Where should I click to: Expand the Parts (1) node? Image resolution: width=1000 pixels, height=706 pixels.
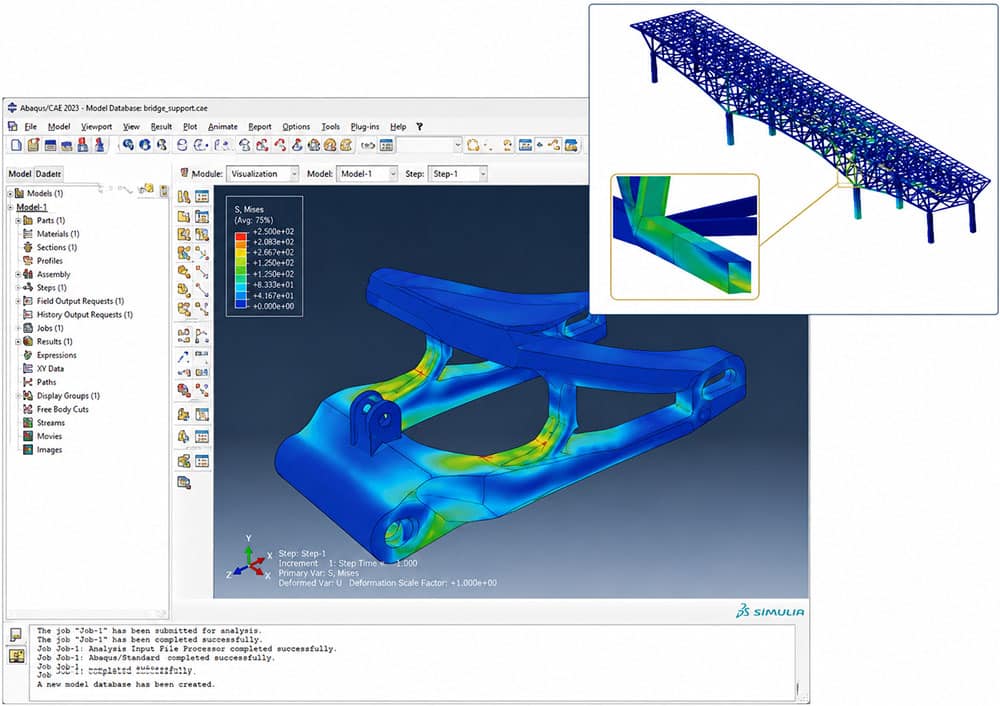pyautogui.click(x=18, y=221)
